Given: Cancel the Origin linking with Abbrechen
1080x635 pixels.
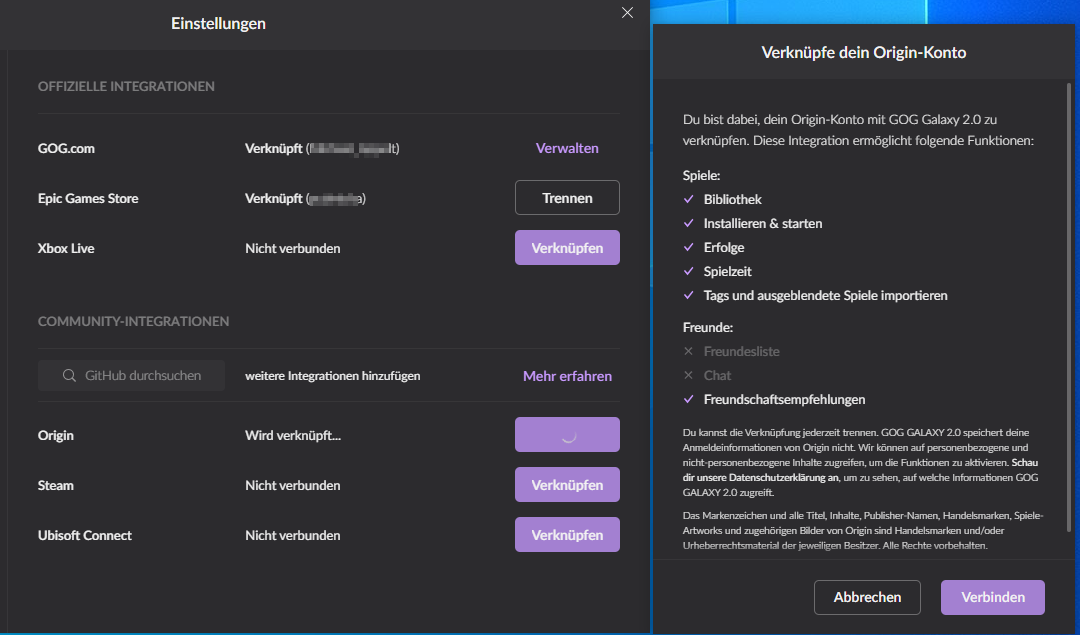Looking at the screenshot, I should click(867, 597).
